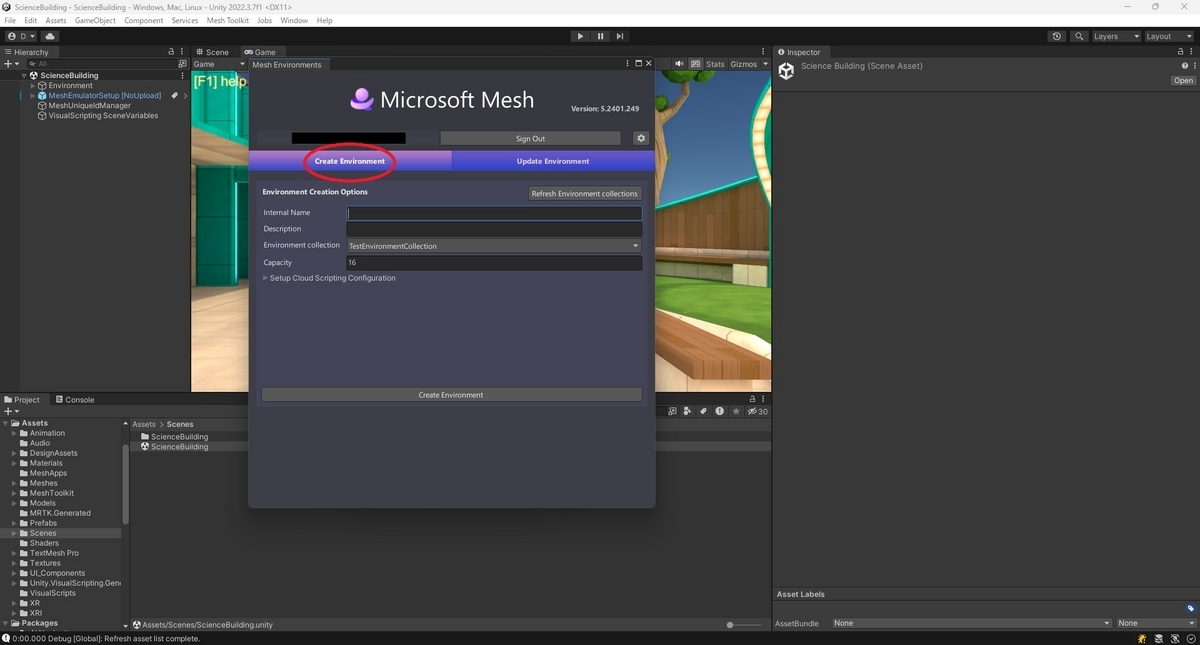The image size is (1200, 645).
Task: Select VisualScripting SceneVariables object
Action: 103,115
